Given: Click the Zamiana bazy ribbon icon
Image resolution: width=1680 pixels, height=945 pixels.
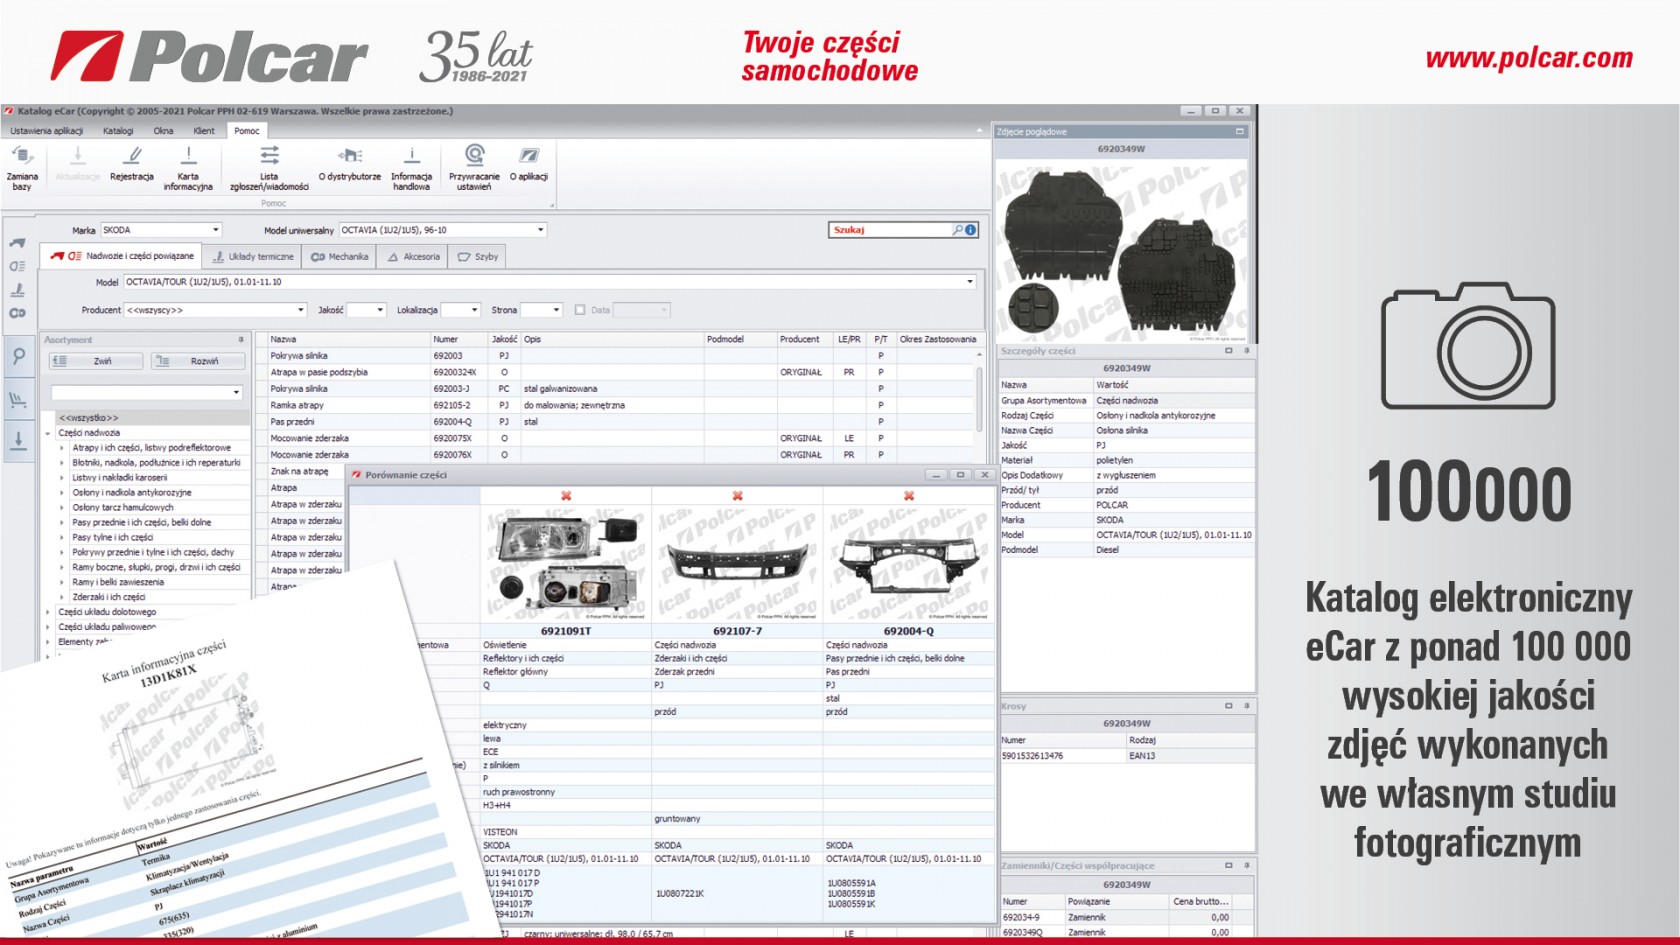Looking at the screenshot, I should (x=22, y=157).
